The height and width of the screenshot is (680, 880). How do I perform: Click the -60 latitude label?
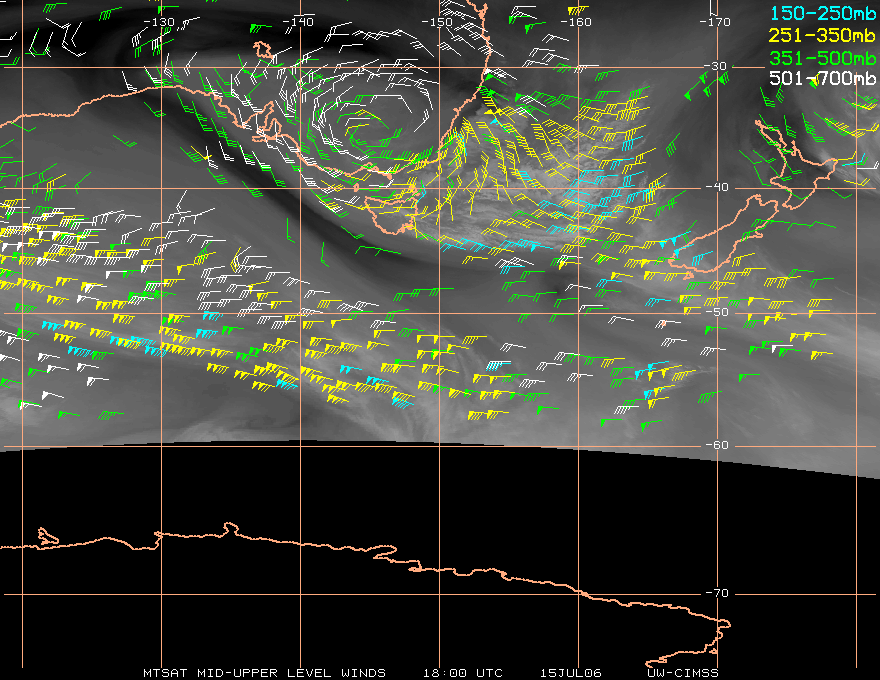coord(717,445)
